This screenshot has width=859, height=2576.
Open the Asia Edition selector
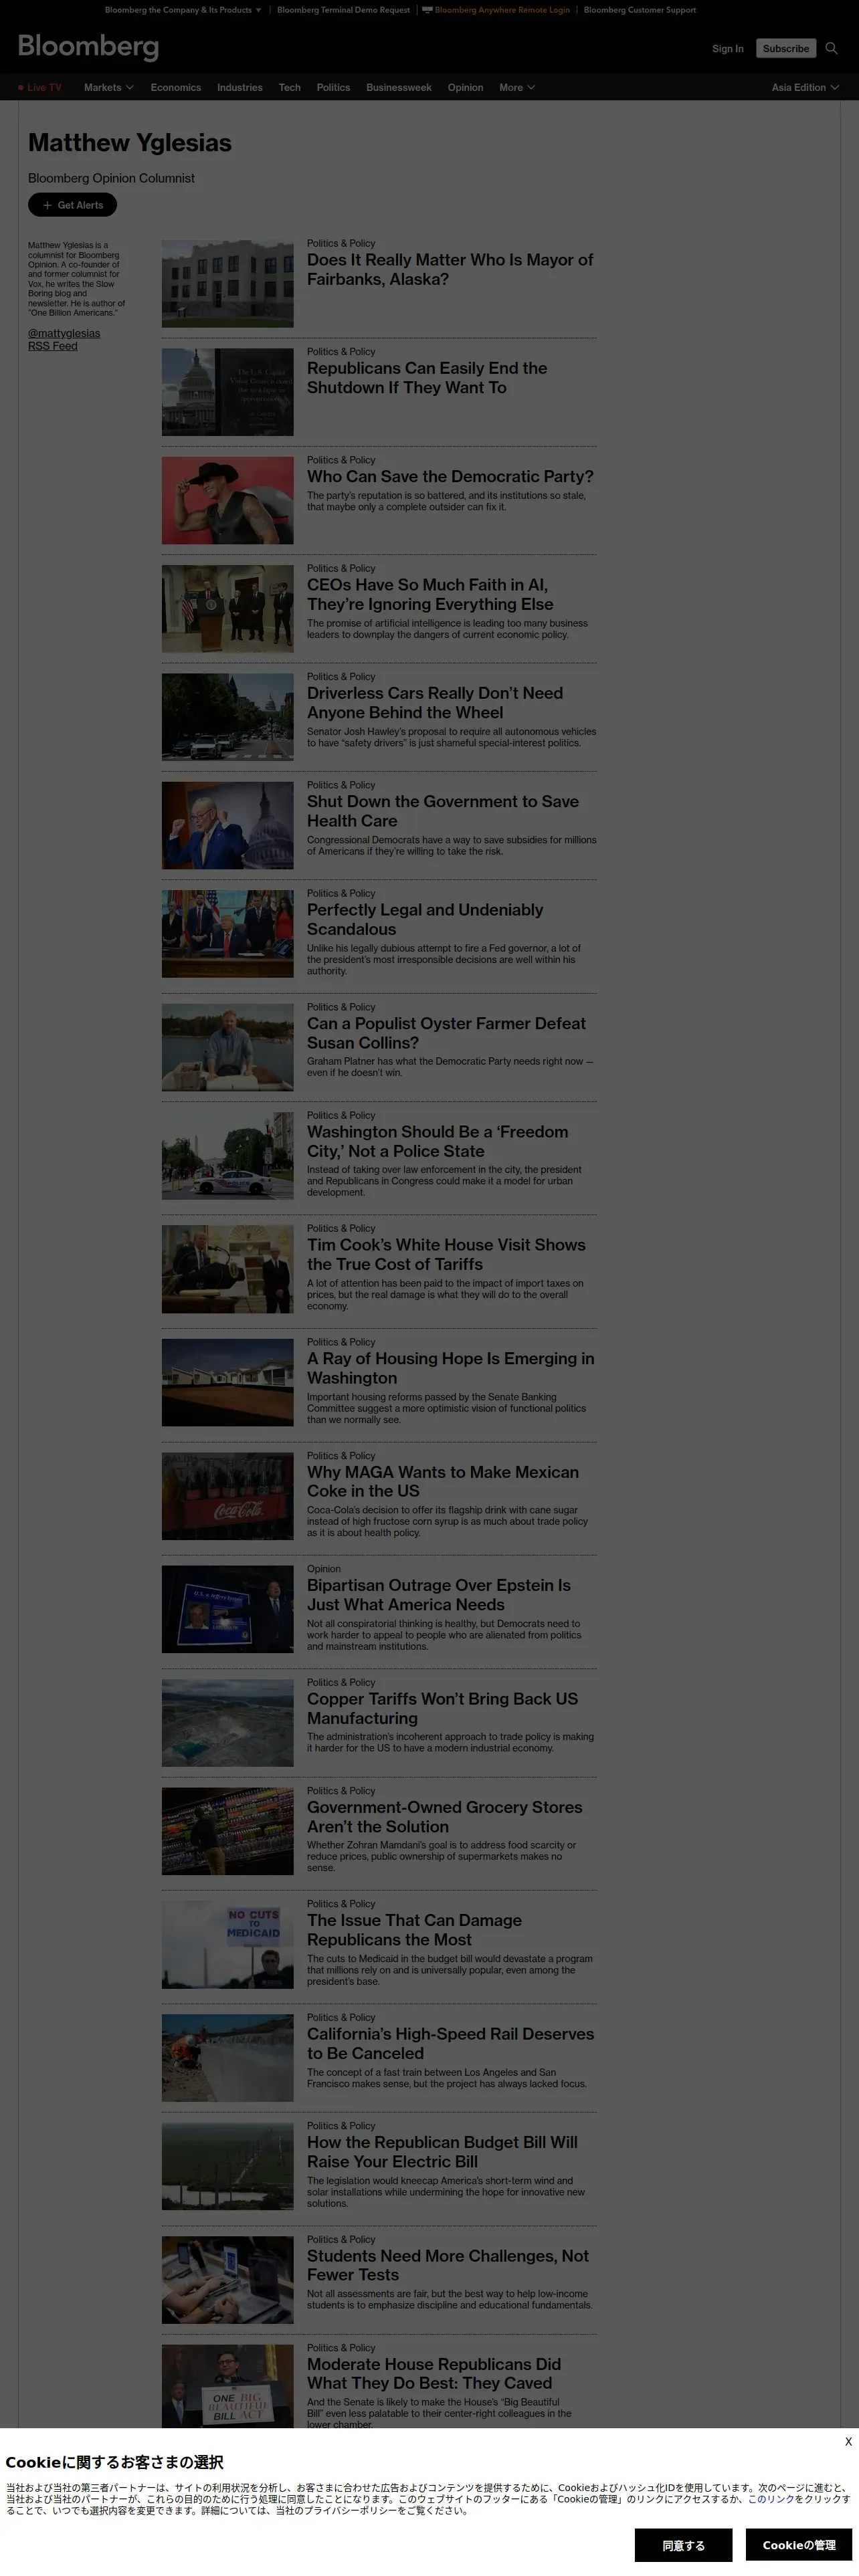pyautogui.click(x=805, y=88)
